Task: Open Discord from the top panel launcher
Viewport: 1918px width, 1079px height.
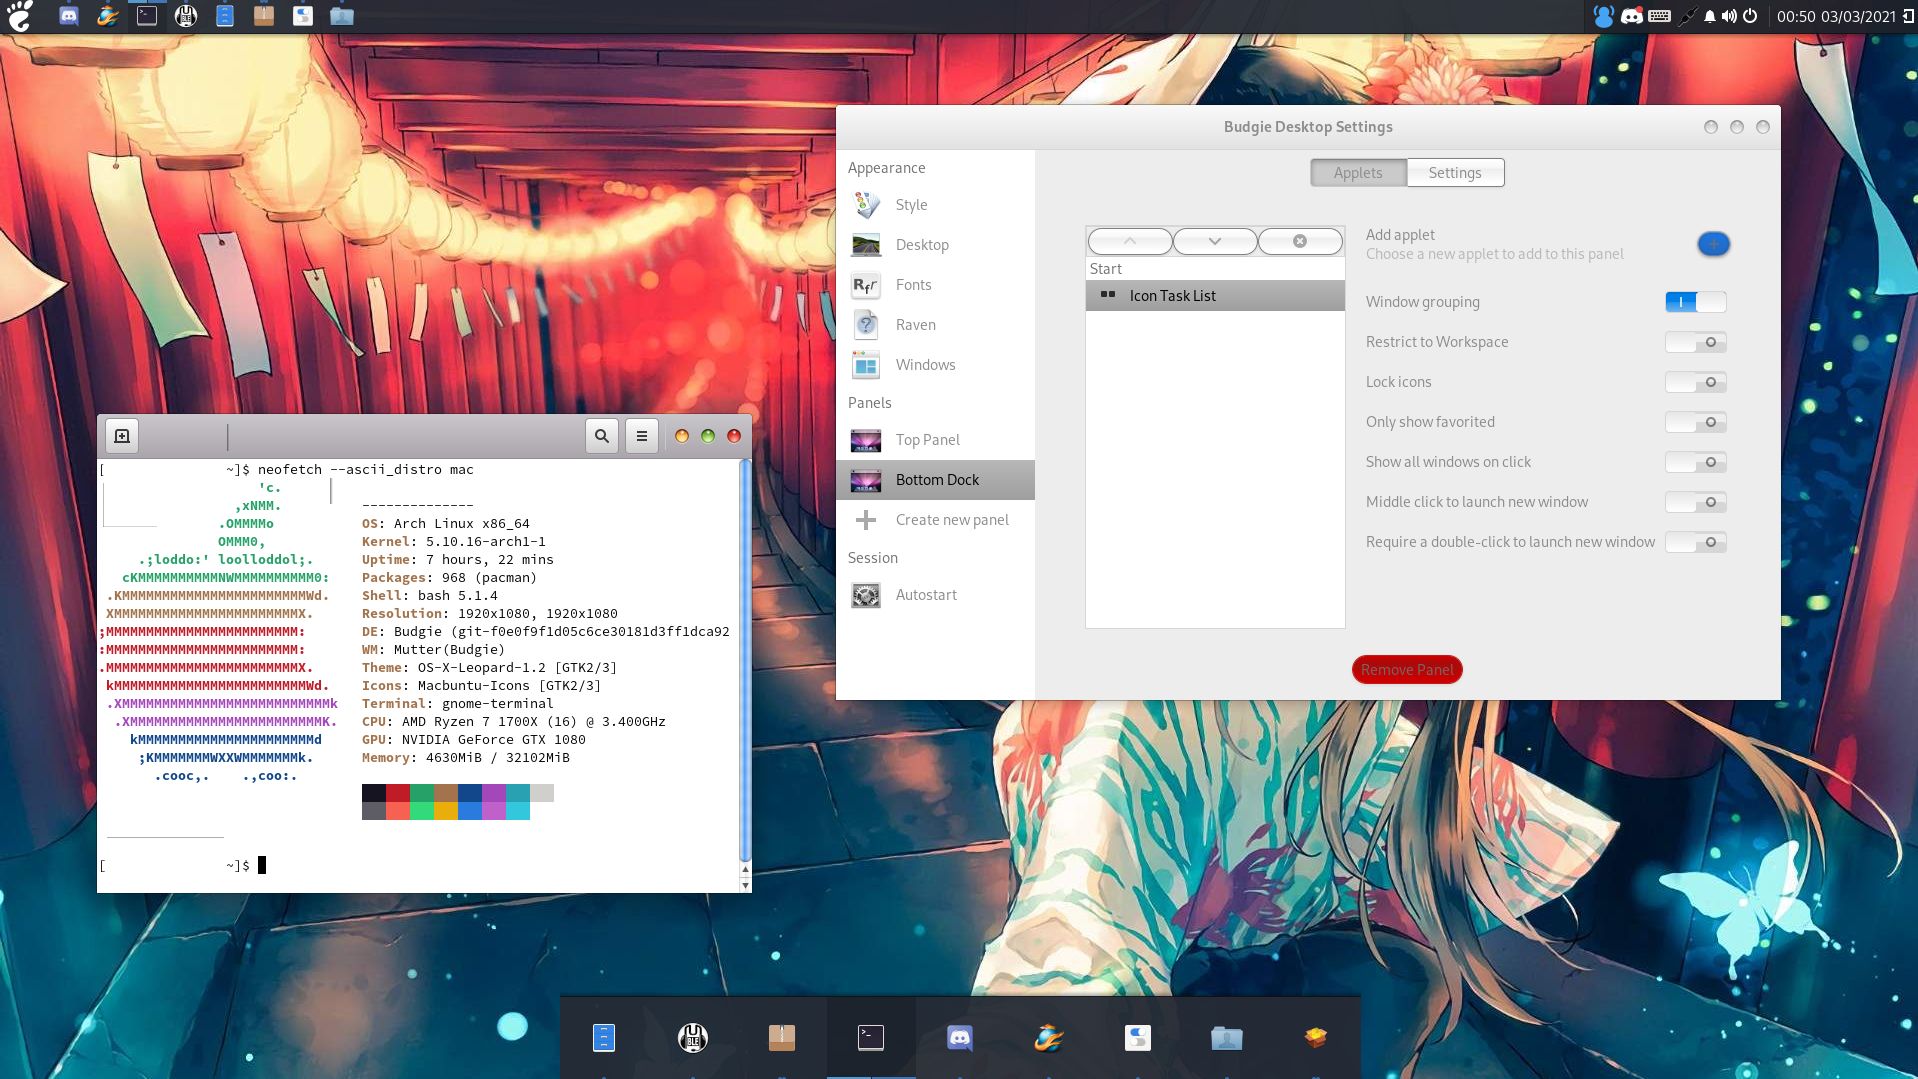Action: click(x=69, y=16)
